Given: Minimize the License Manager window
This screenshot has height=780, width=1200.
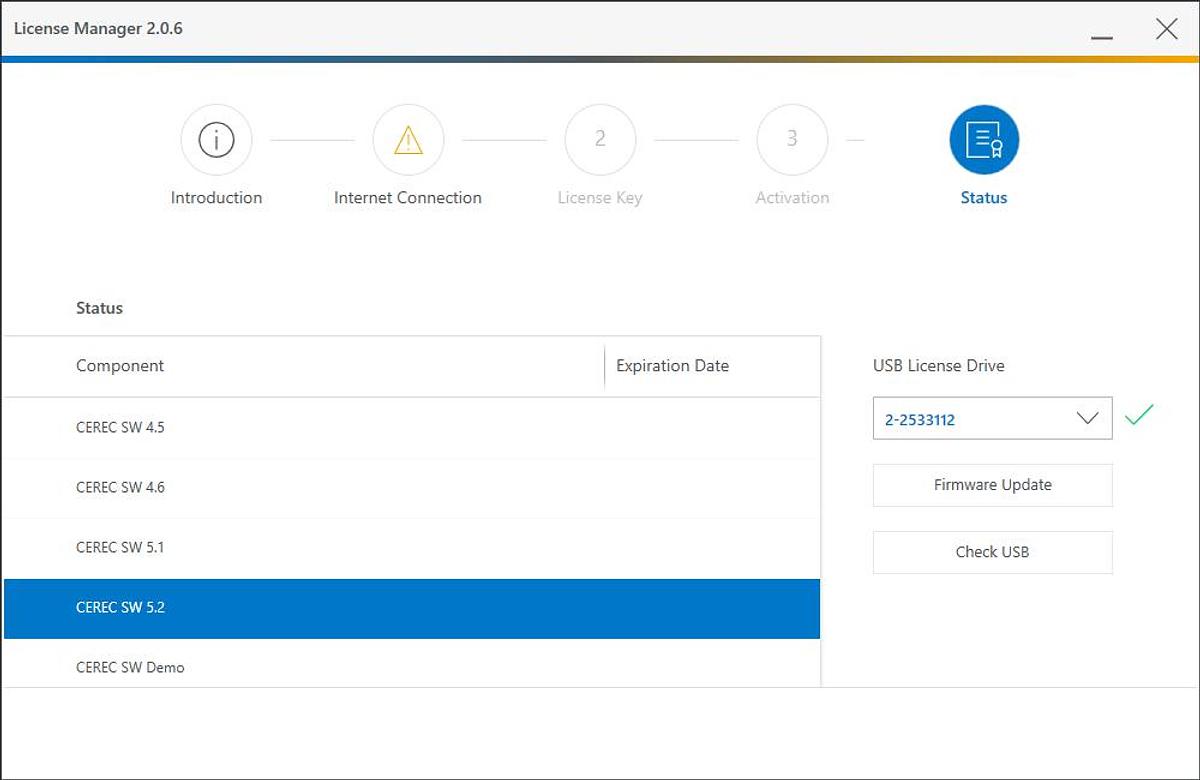Looking at the screenshot, I should pos(1102,30).
